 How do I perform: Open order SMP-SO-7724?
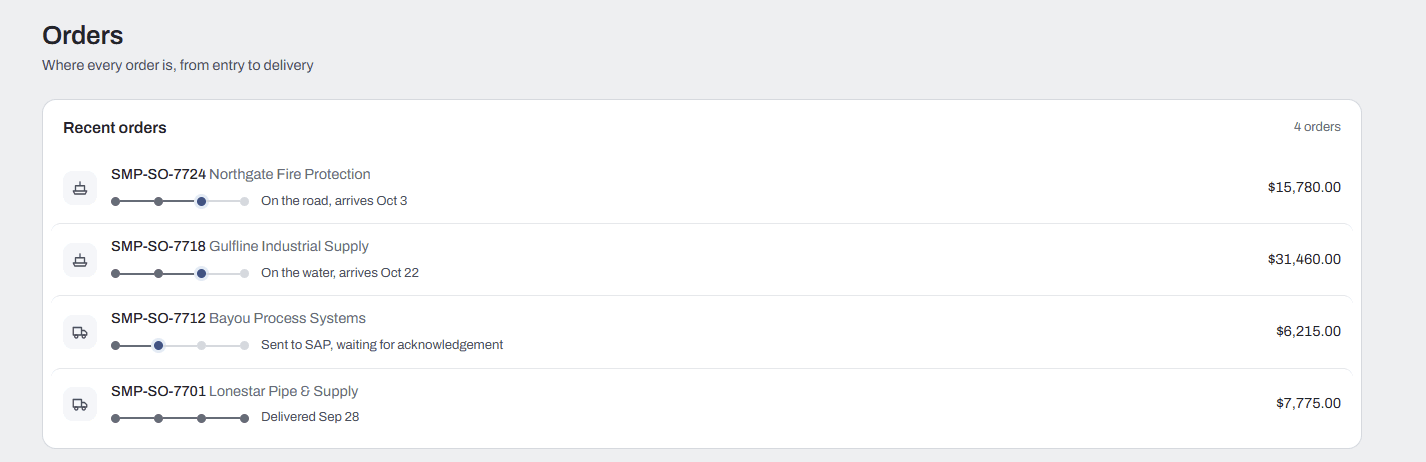[702, 188]
